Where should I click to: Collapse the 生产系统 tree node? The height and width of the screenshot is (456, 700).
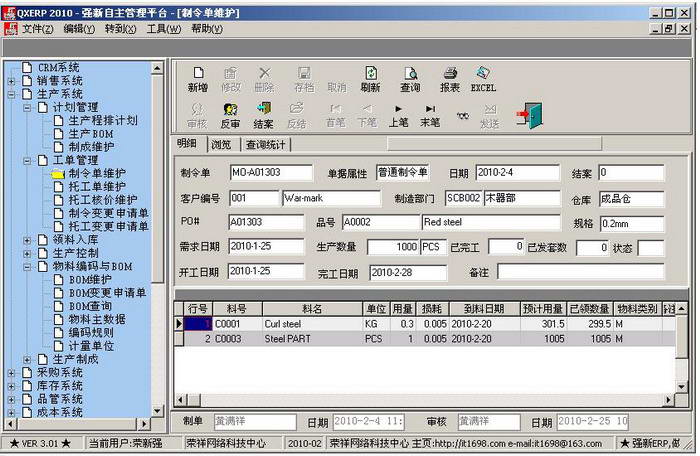pyautogui.click(x=12, y=94)
